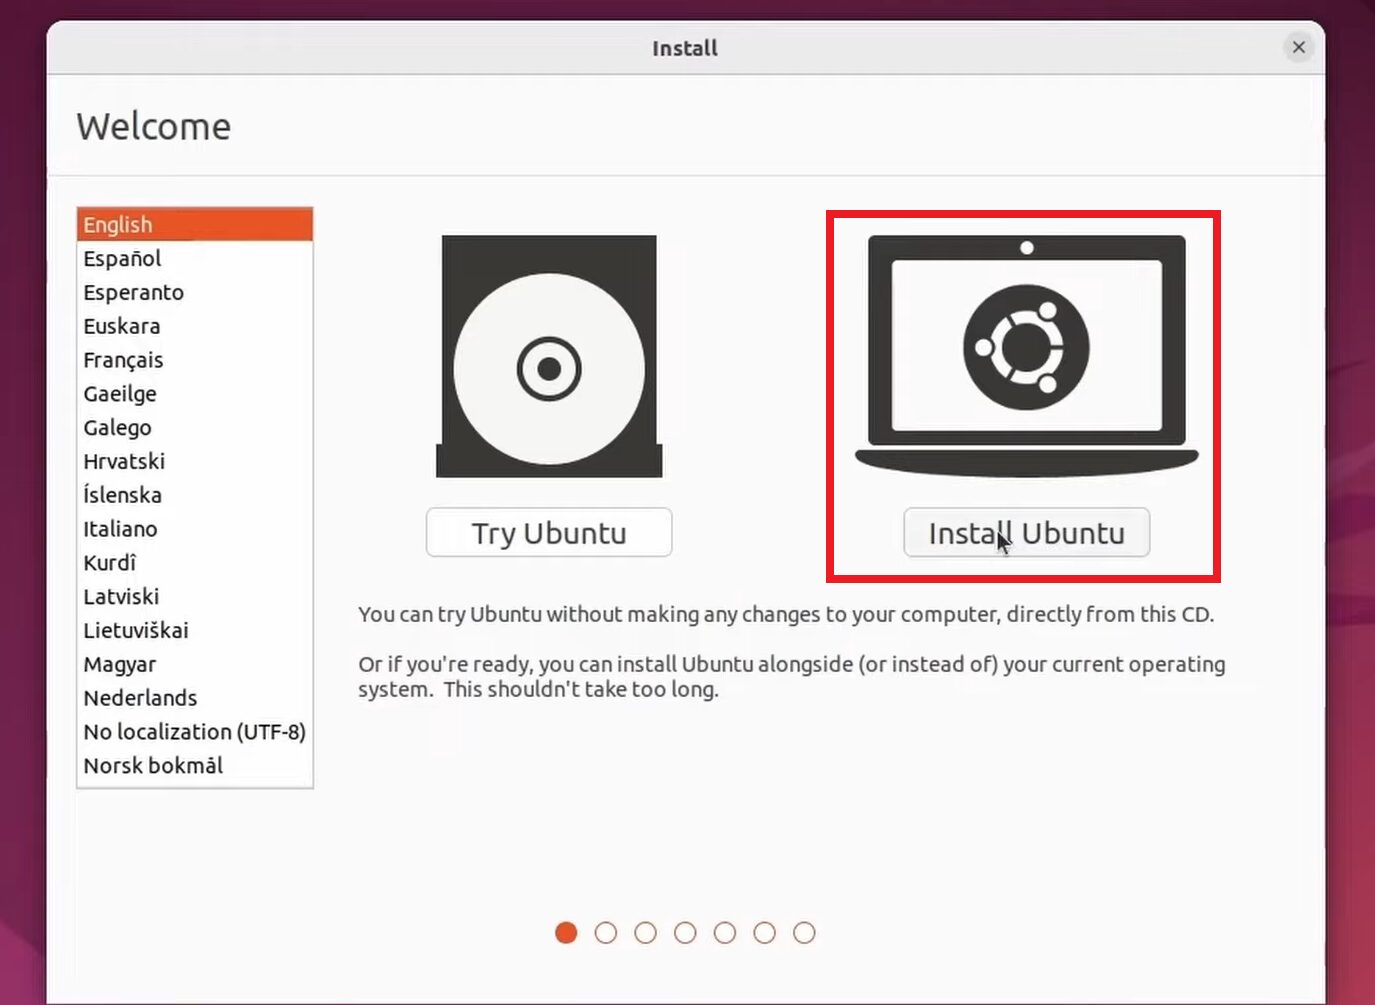Image resolution: width=1375 pixels, height=1005 pixels.
Task: Choose Gaeilge from the language list
Action: tap(195, 394)
